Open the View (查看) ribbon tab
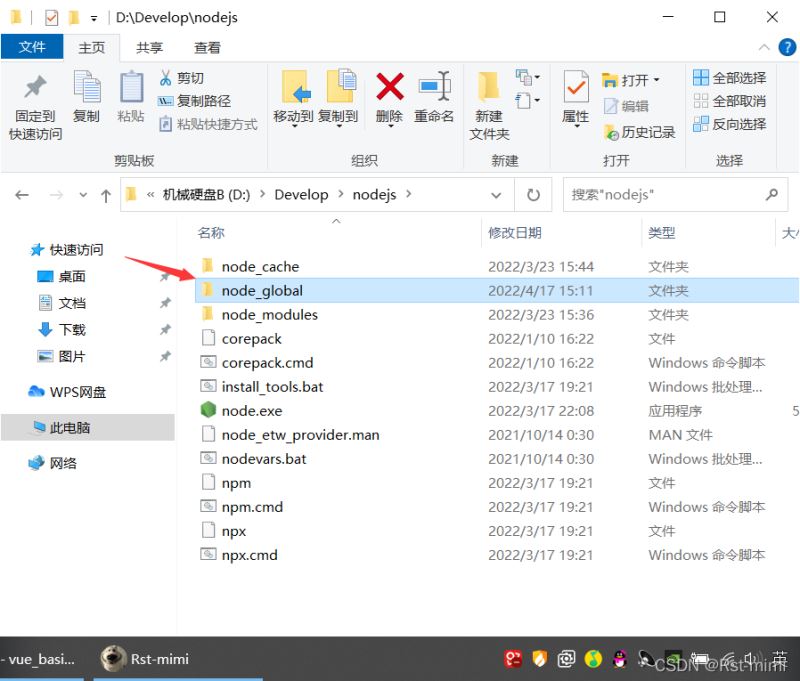 (x=207, y=48)
